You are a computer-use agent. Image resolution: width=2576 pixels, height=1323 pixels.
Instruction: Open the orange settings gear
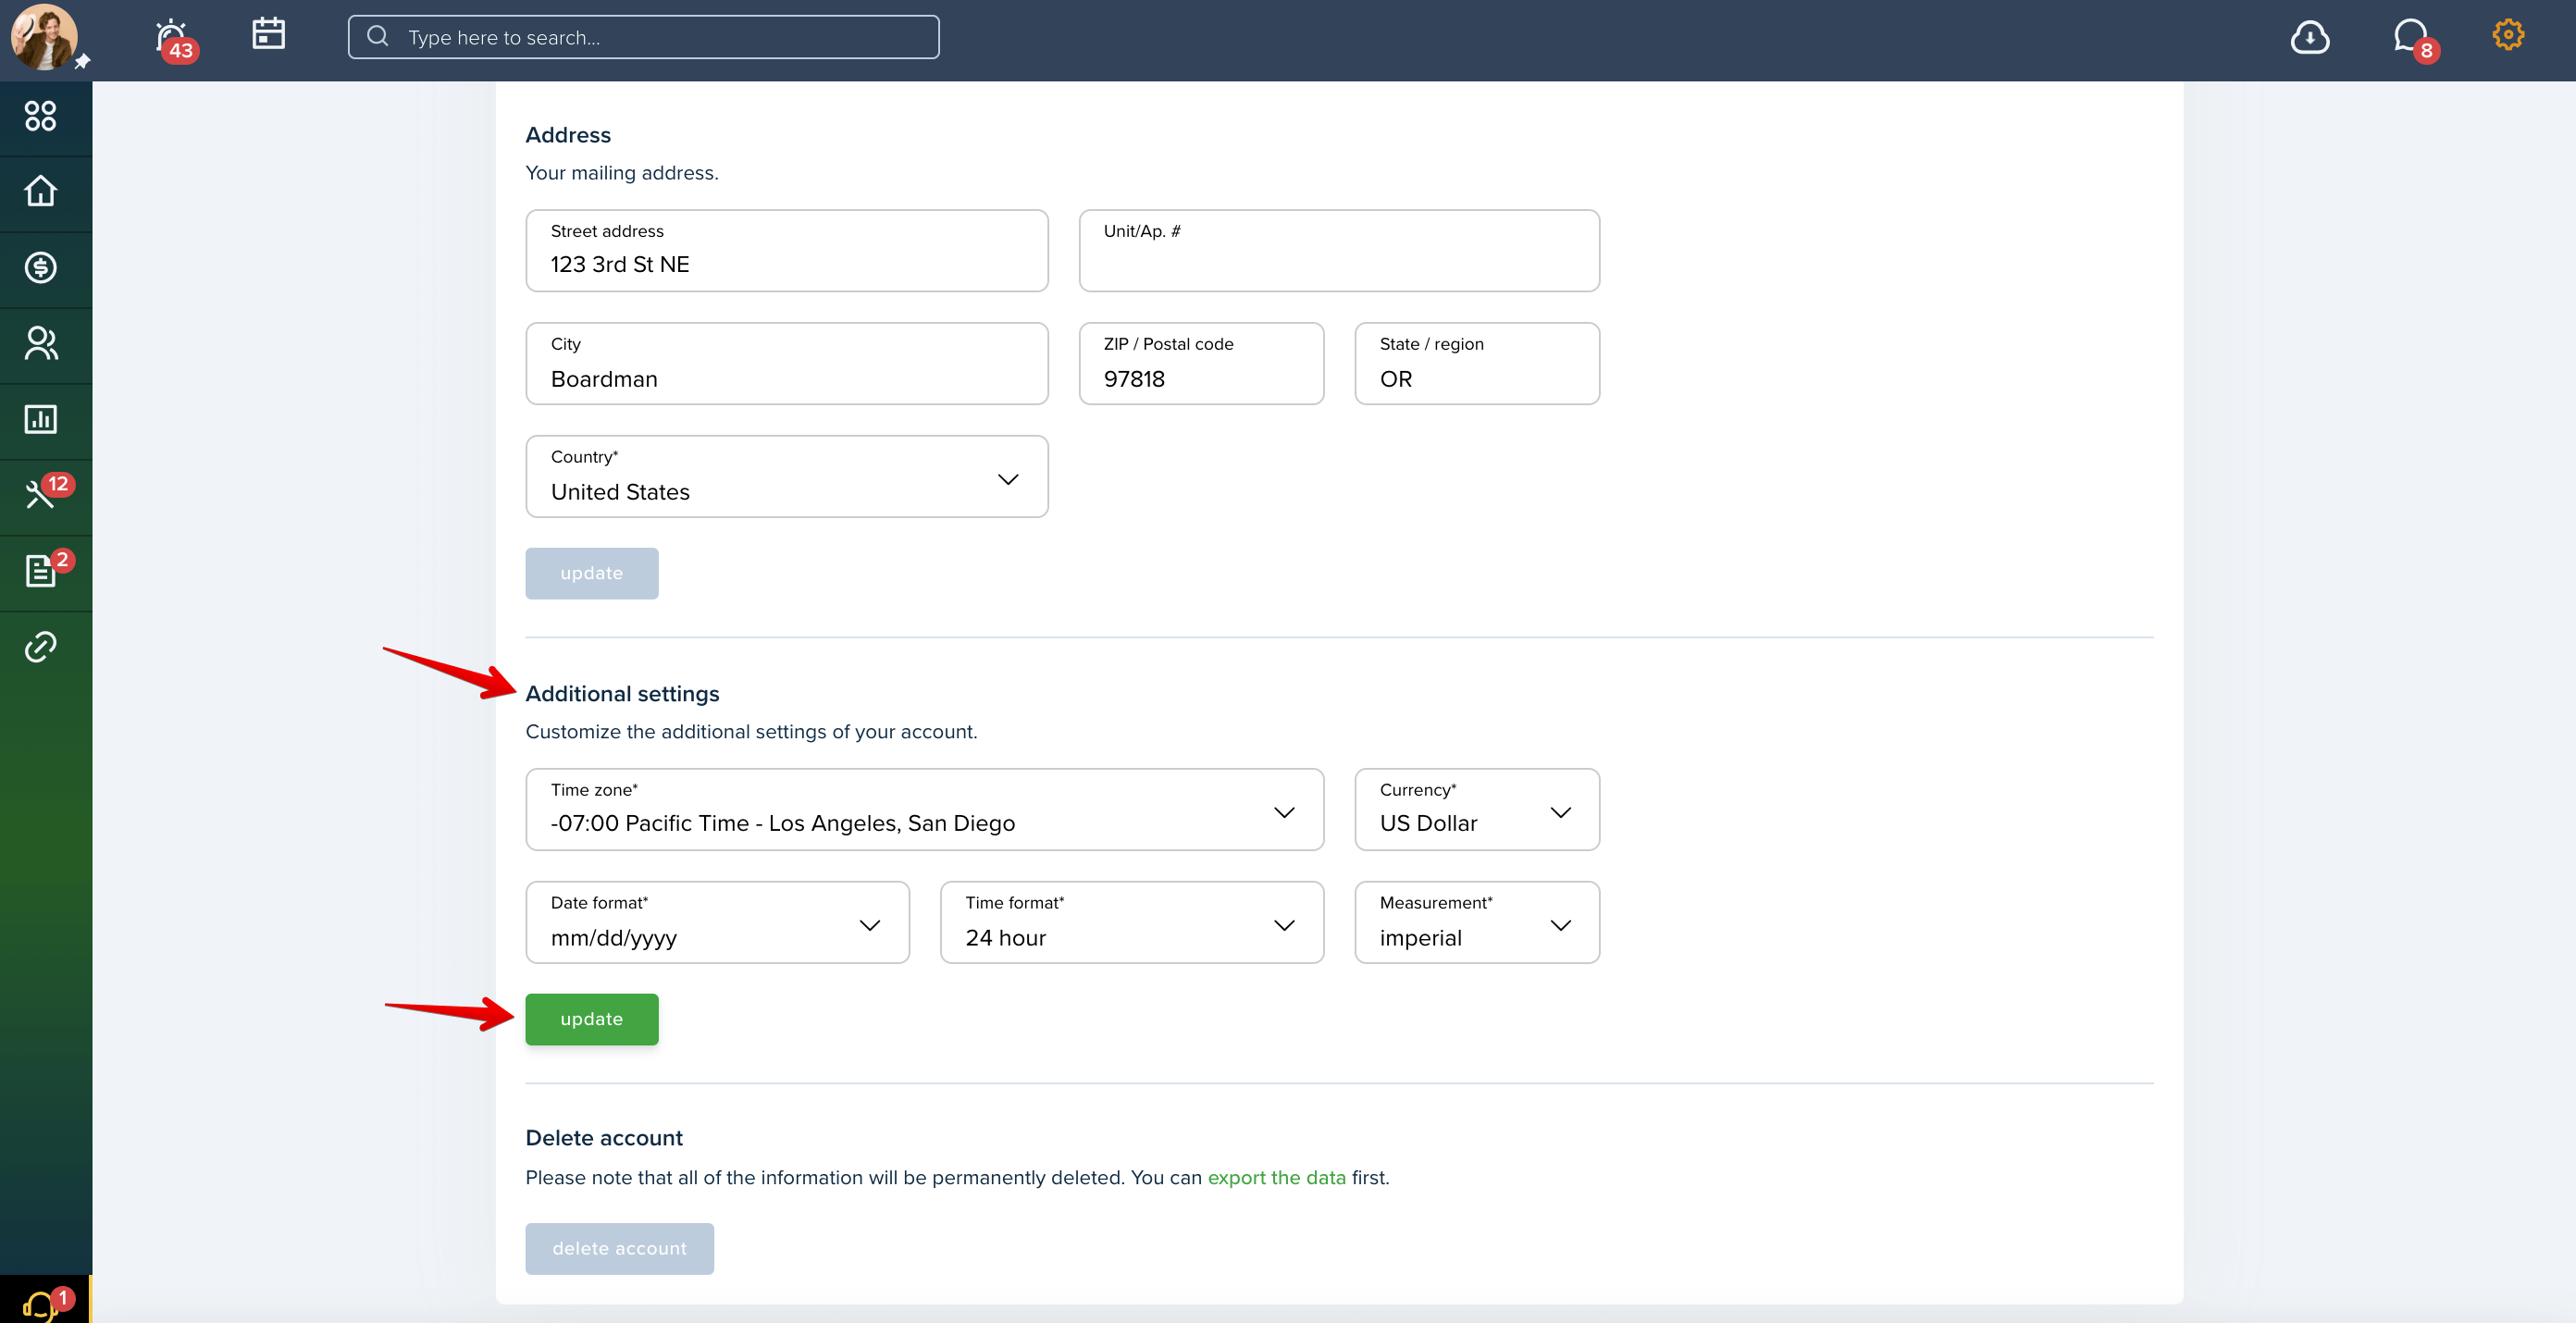(2507, 36)
